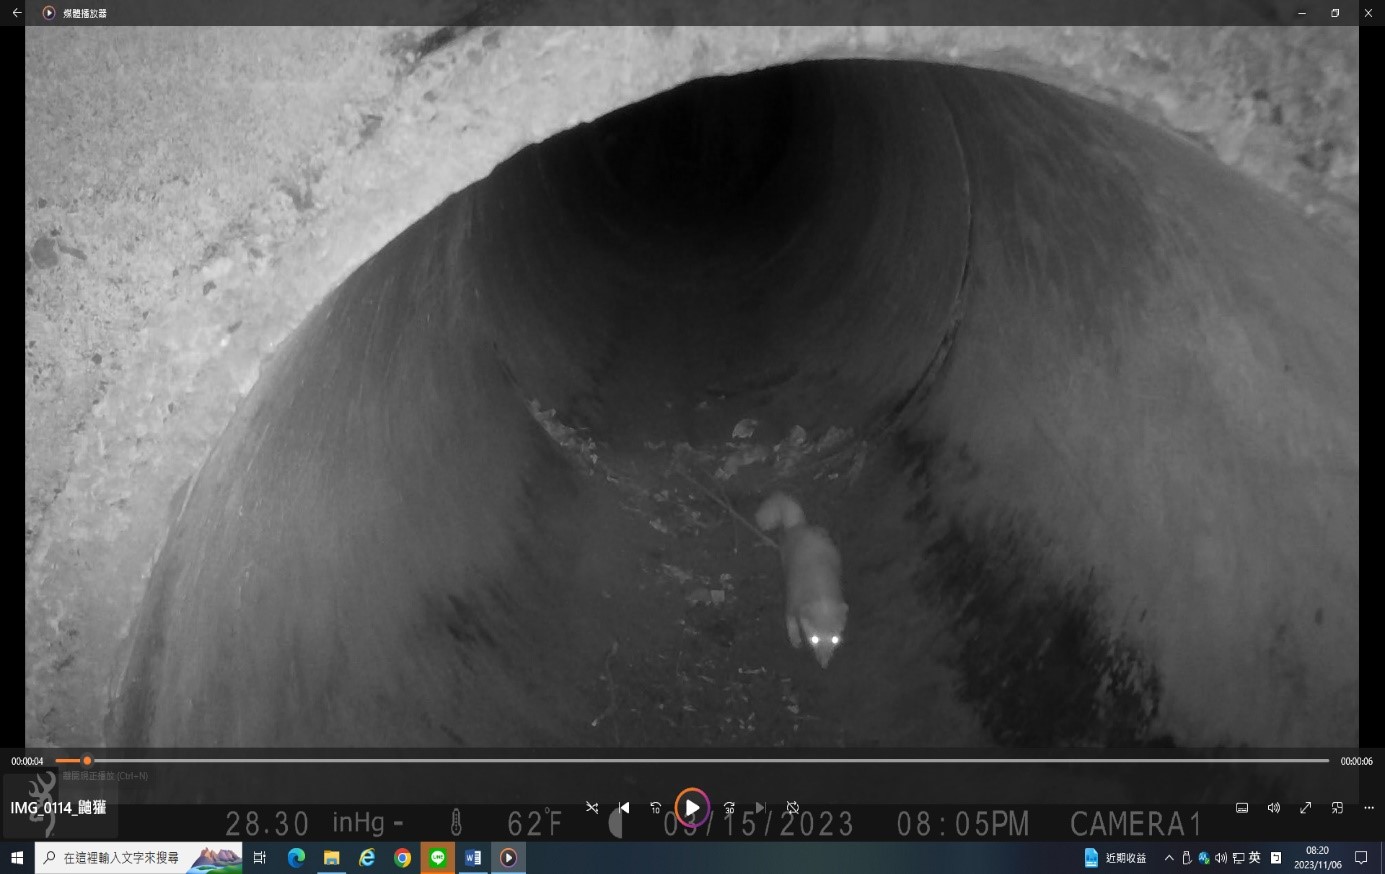Open the Windows Start menu
This screenshot has height=874, width=1385.
coord(17,858)
